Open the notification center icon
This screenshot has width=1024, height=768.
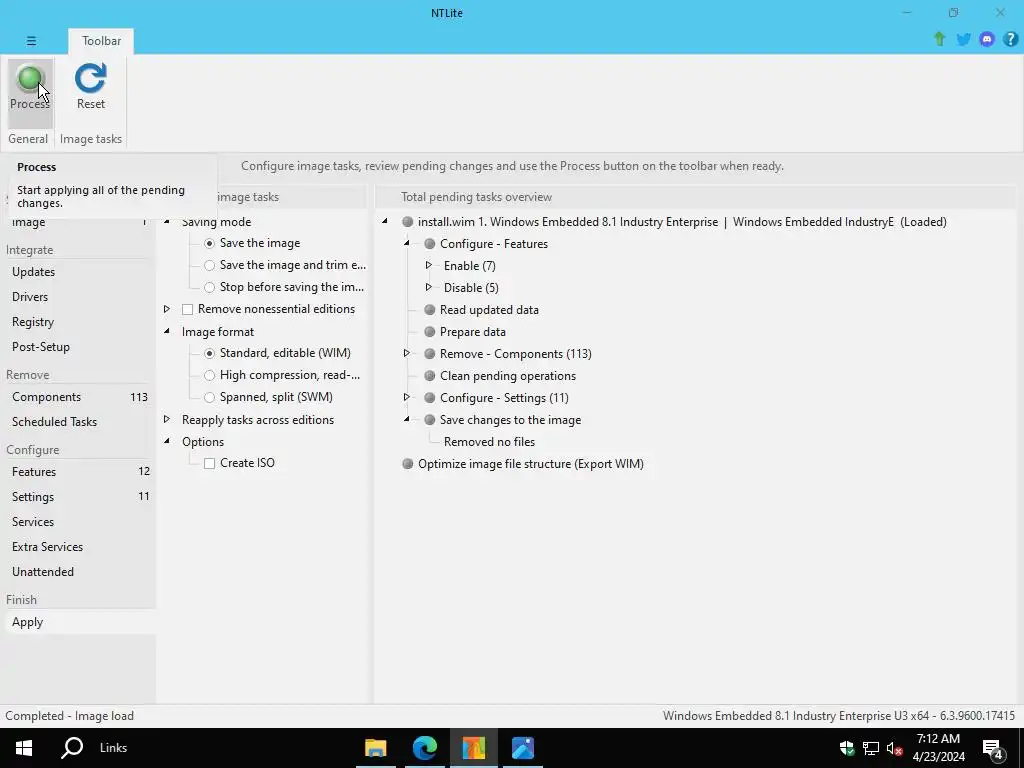pyautogui.click(x=993, y=748)
